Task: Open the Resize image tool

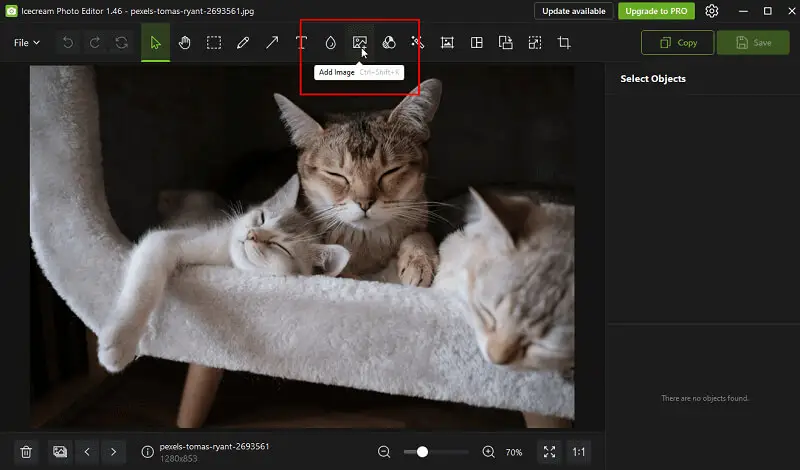Action: click(535, 43)
